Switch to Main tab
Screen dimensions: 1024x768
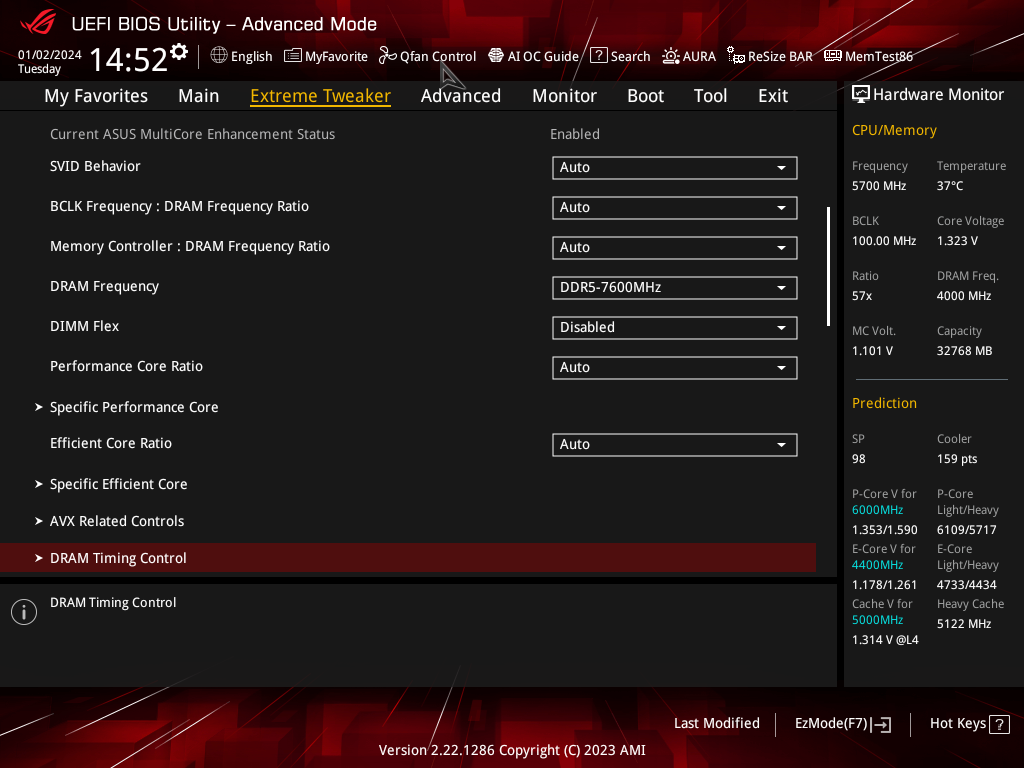(199, 96)
